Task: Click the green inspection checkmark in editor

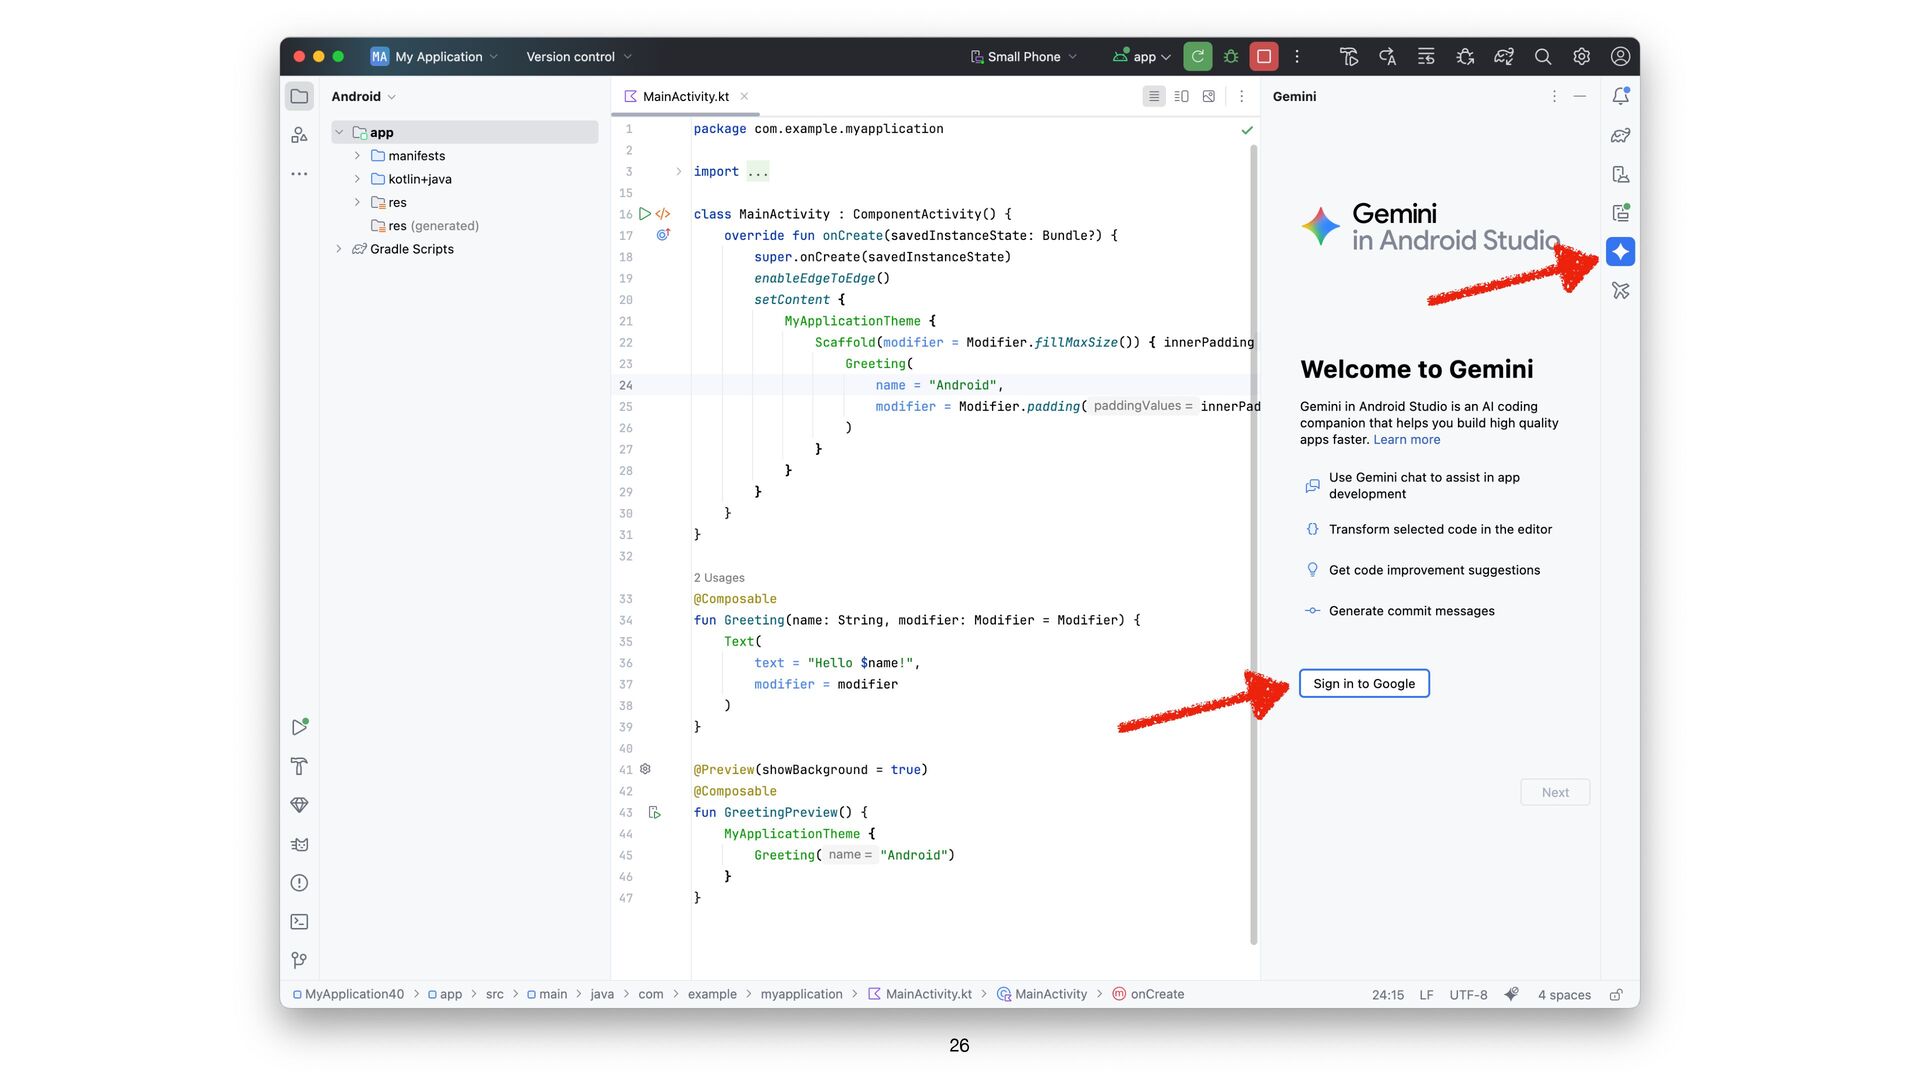Action: click(x=1246, y=130)
